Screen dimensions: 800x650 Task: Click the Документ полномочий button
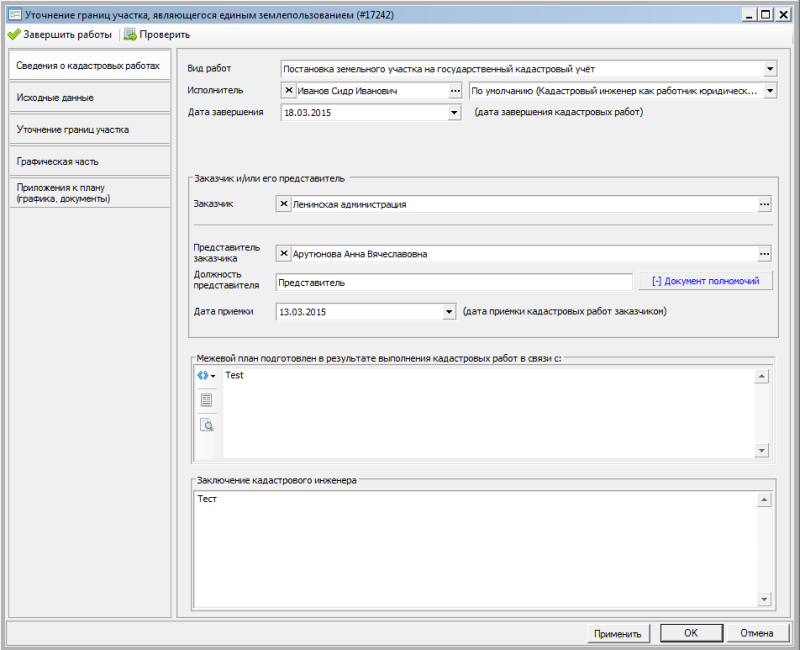(706, 282)
